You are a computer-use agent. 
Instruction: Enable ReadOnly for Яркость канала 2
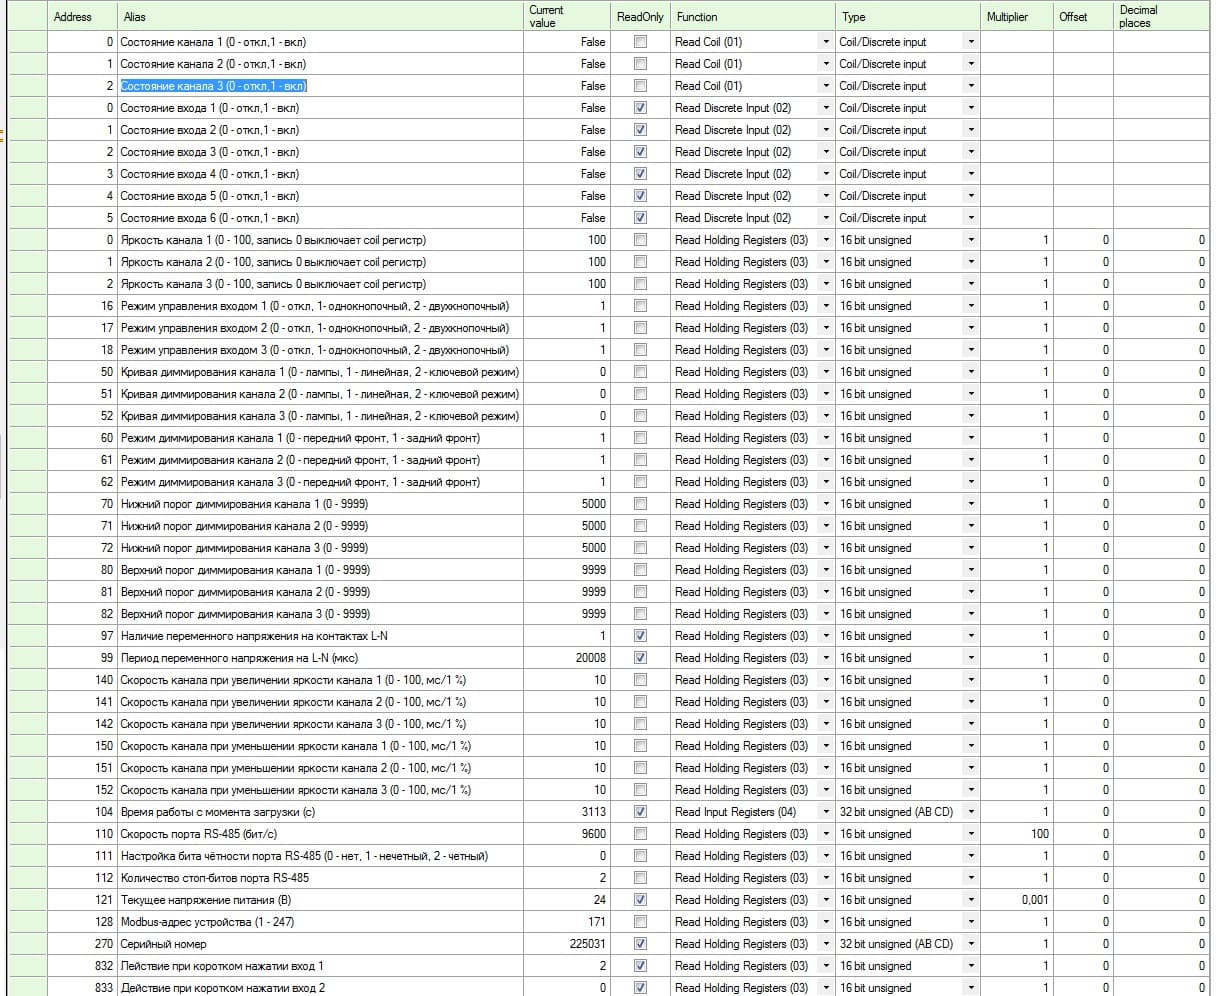click(640, 262)
